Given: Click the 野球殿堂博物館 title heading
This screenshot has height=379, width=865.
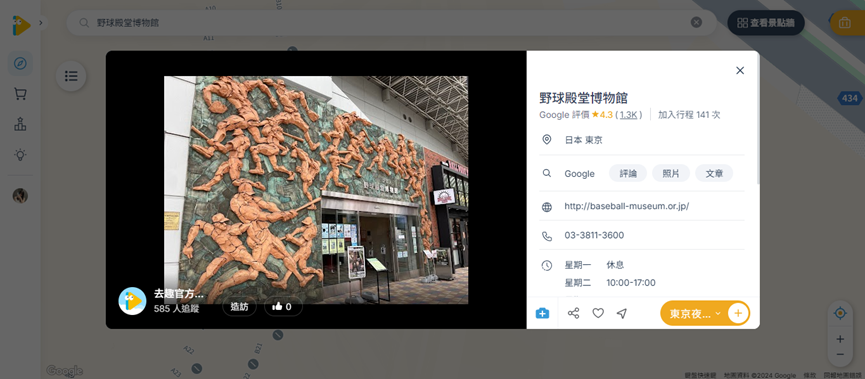Looking at the screenshot, I should [584, 98].
